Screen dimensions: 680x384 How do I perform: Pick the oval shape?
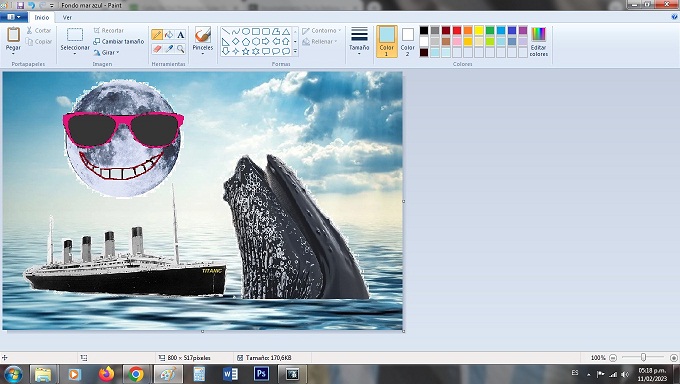[x=245, y=31]
